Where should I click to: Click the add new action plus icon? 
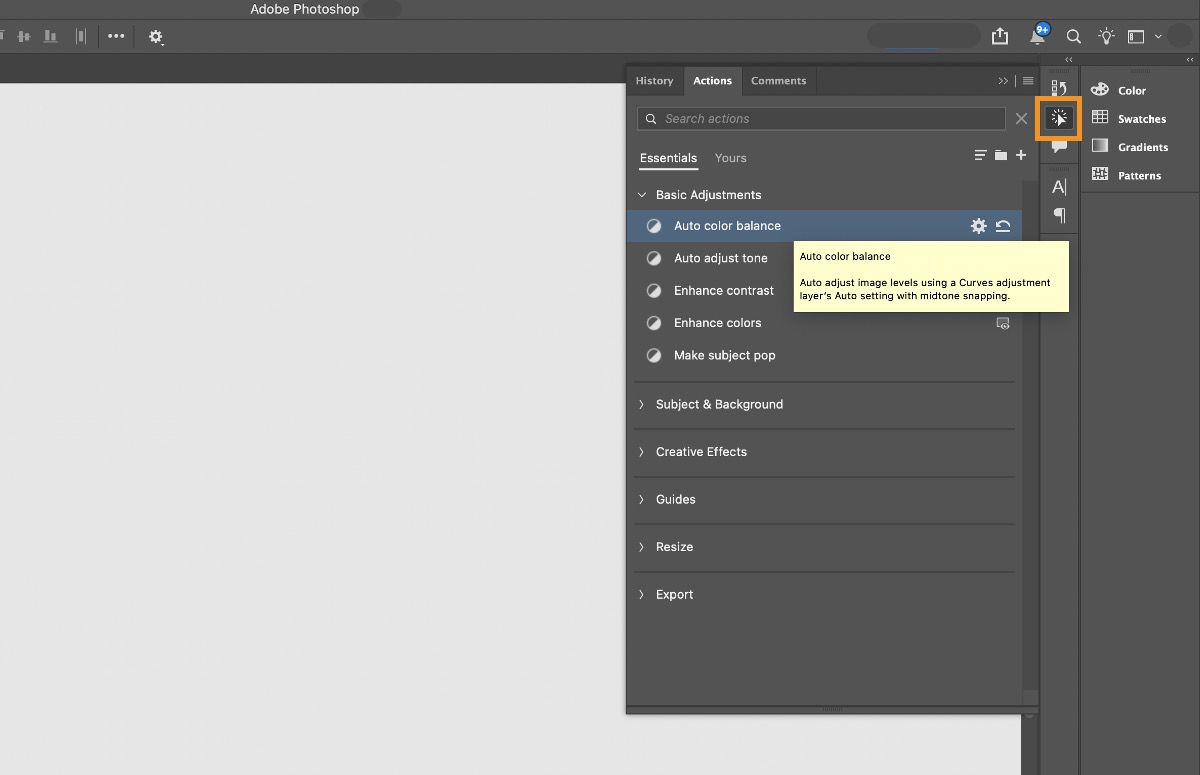(x=1021, y=155)
